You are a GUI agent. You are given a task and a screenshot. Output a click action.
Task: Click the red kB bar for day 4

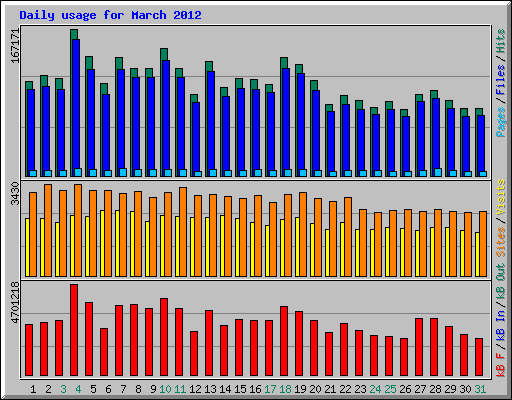tap(74, 330)
